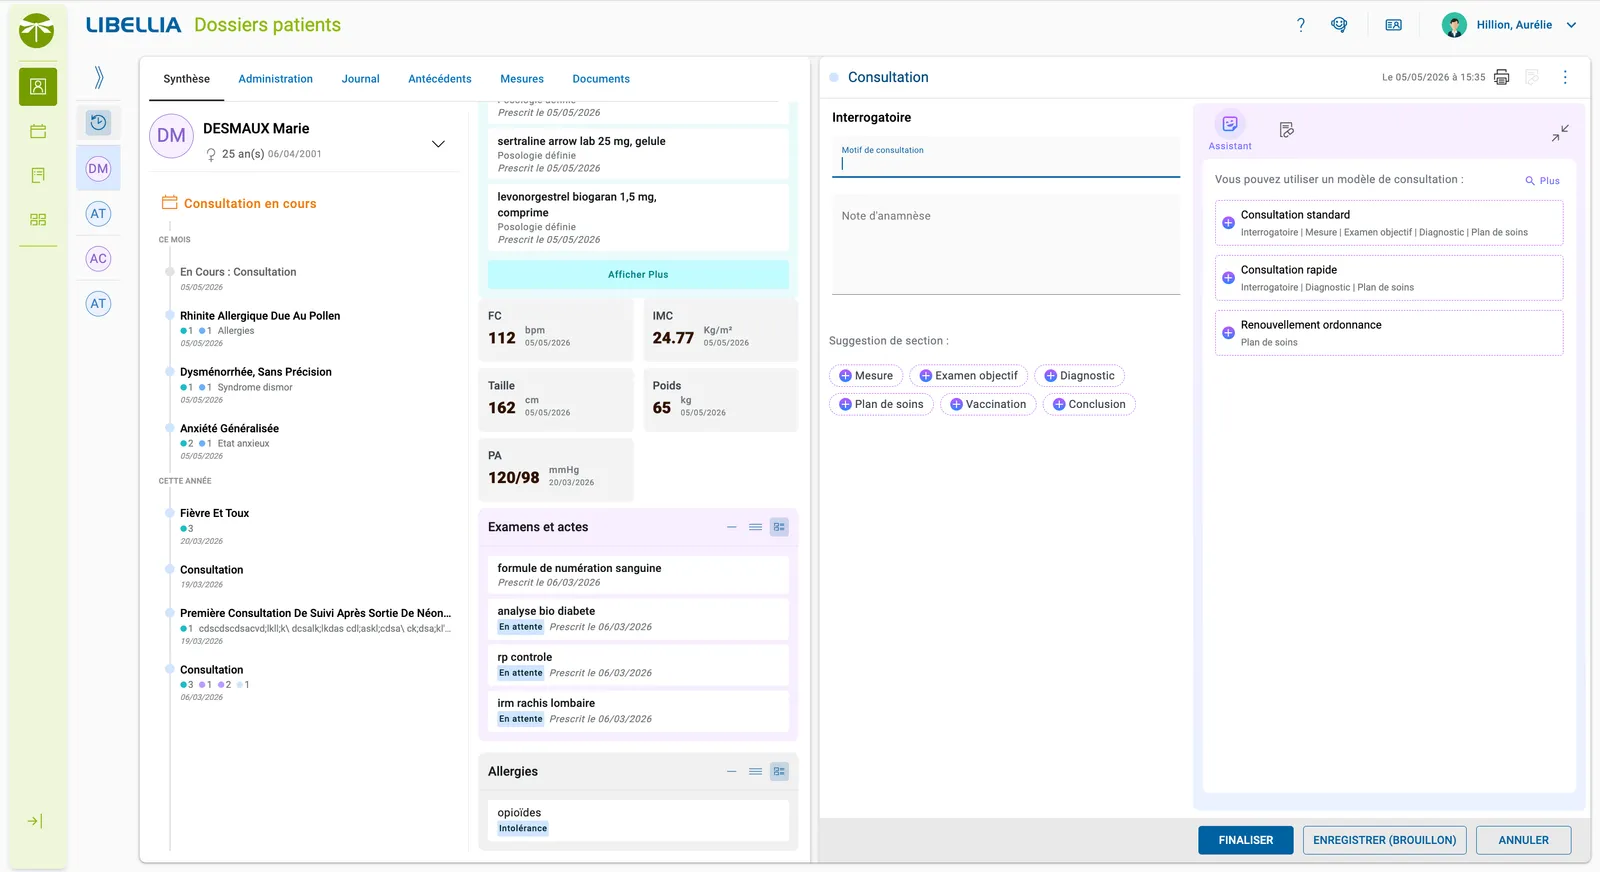Toggle card view in Examens et actes

pyautogui.click(x=779, y=527)
